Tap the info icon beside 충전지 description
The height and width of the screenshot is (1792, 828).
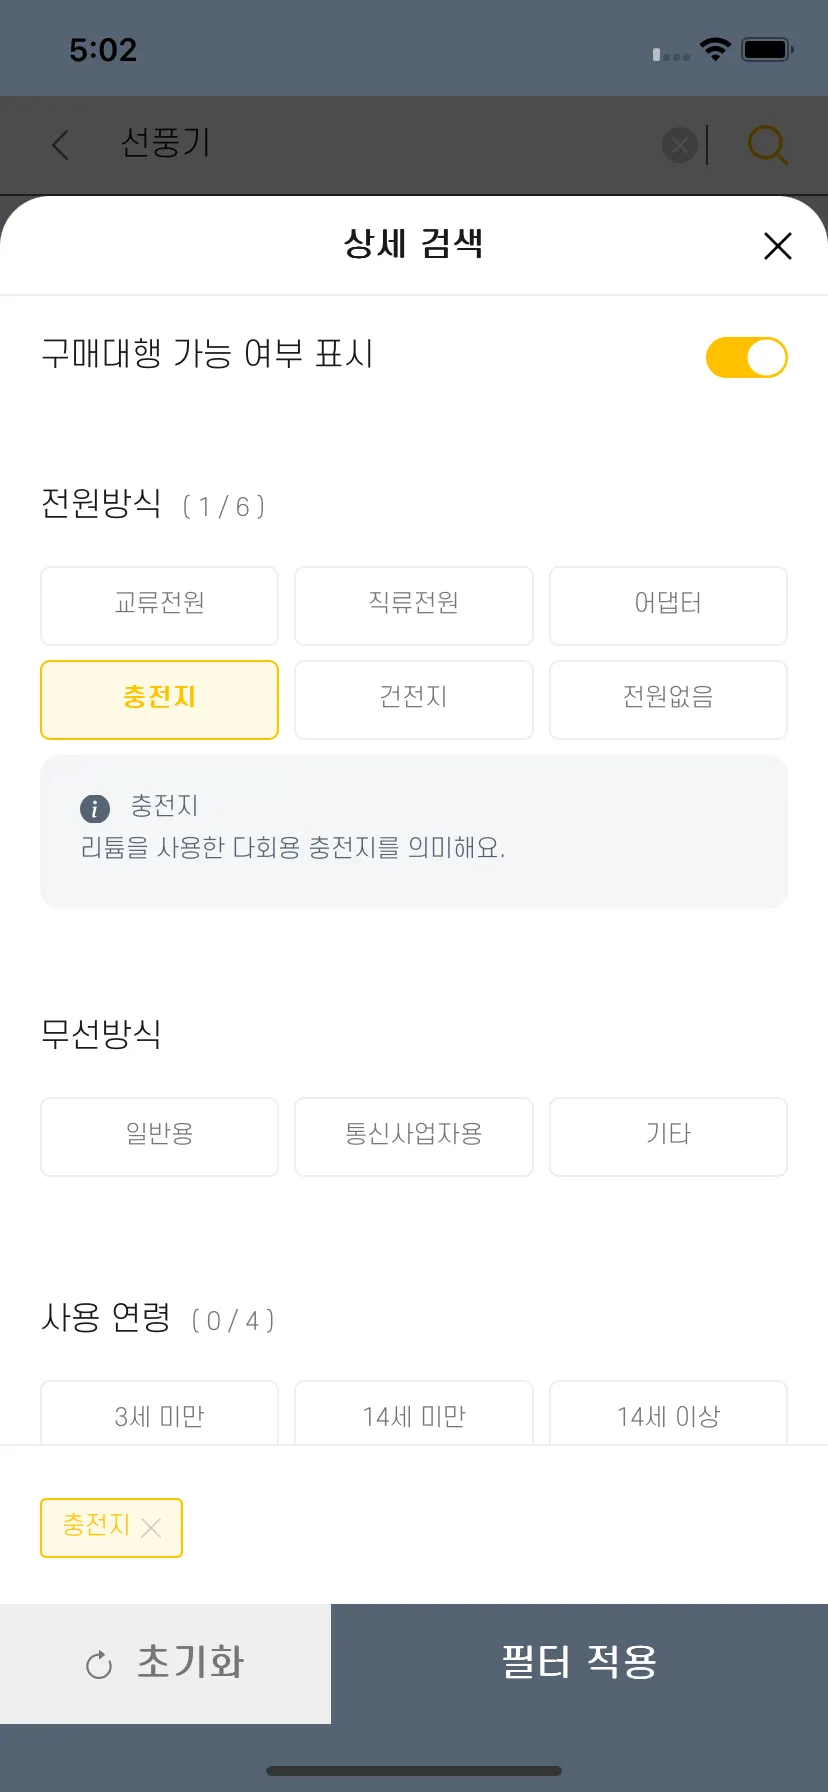click(95, 808)
